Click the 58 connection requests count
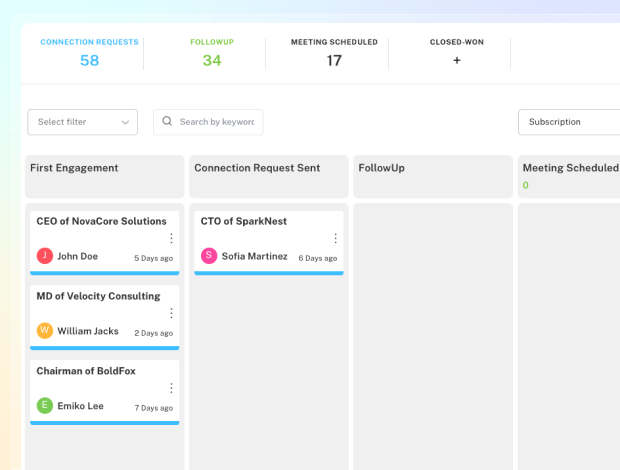 pyautogui.click(x=89, y=60)
